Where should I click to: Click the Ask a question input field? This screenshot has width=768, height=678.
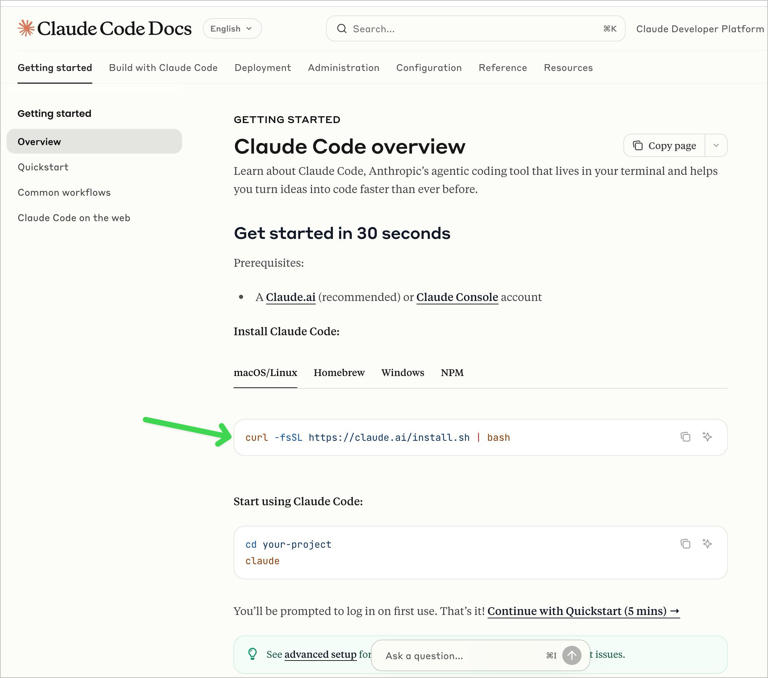460,656
